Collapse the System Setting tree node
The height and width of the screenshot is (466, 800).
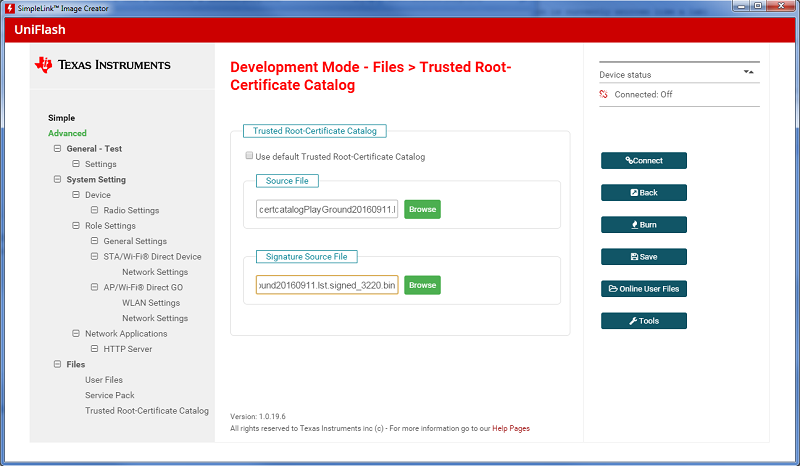click(57, 180)
